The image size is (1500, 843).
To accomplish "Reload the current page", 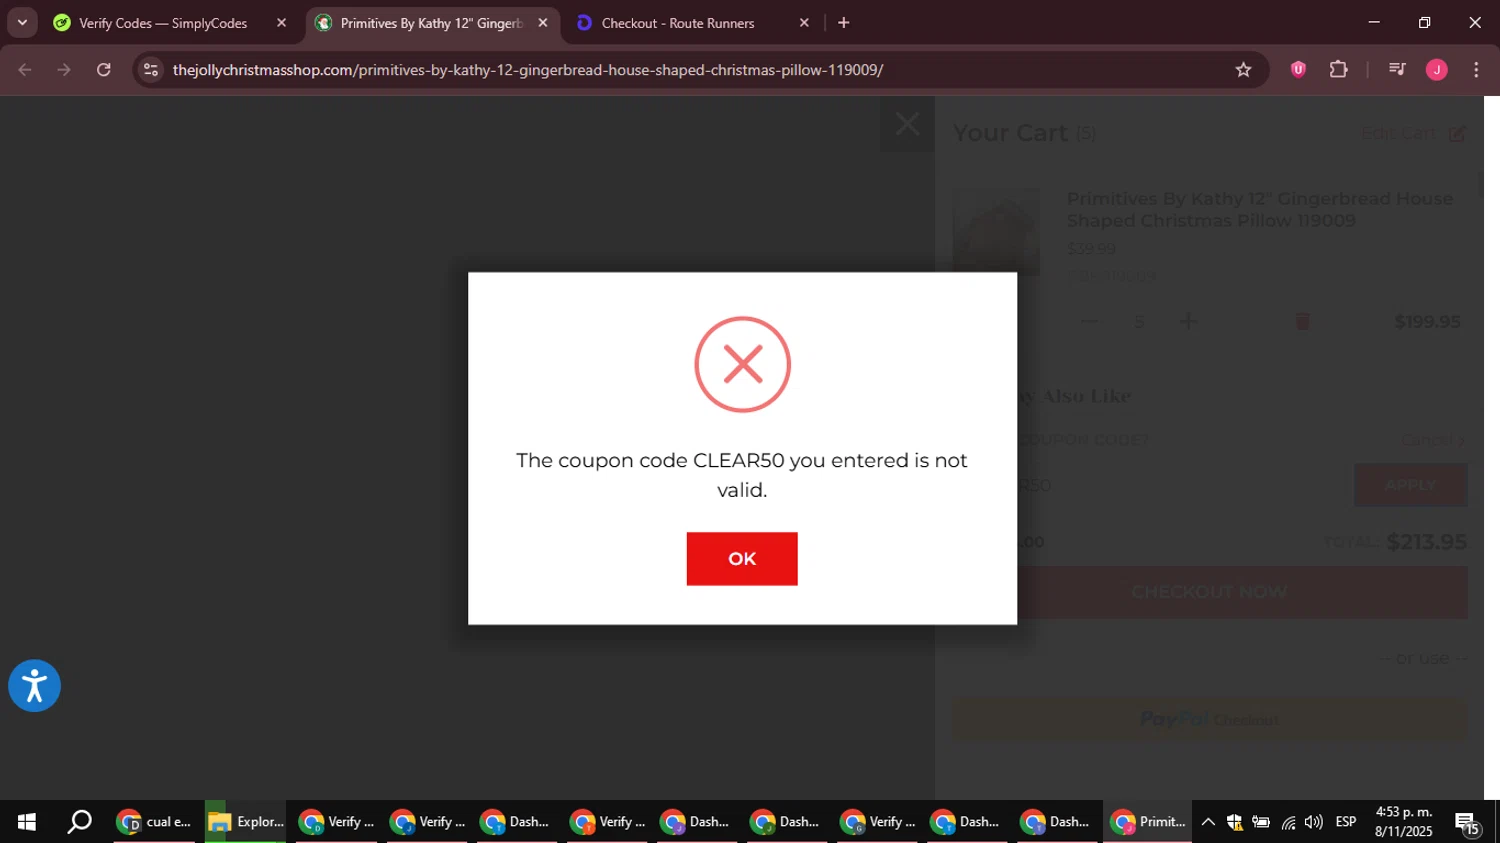I will point(104,70).
